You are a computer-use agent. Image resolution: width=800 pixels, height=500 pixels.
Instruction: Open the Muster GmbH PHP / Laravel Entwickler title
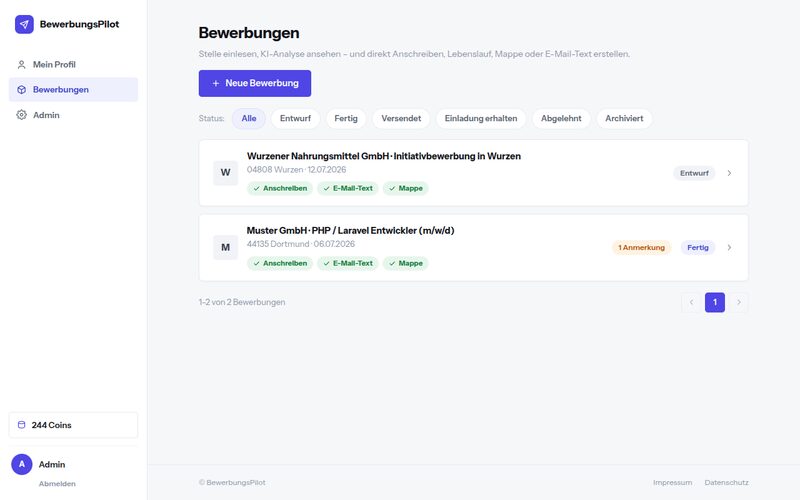pos(351,231)
